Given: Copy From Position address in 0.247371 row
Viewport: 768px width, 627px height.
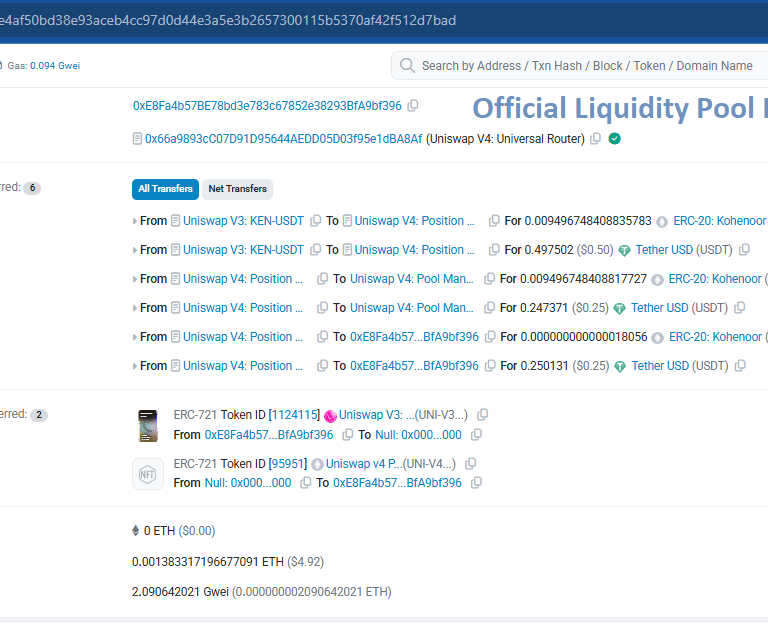Looking at the screenshot, I should coord(322,308).
